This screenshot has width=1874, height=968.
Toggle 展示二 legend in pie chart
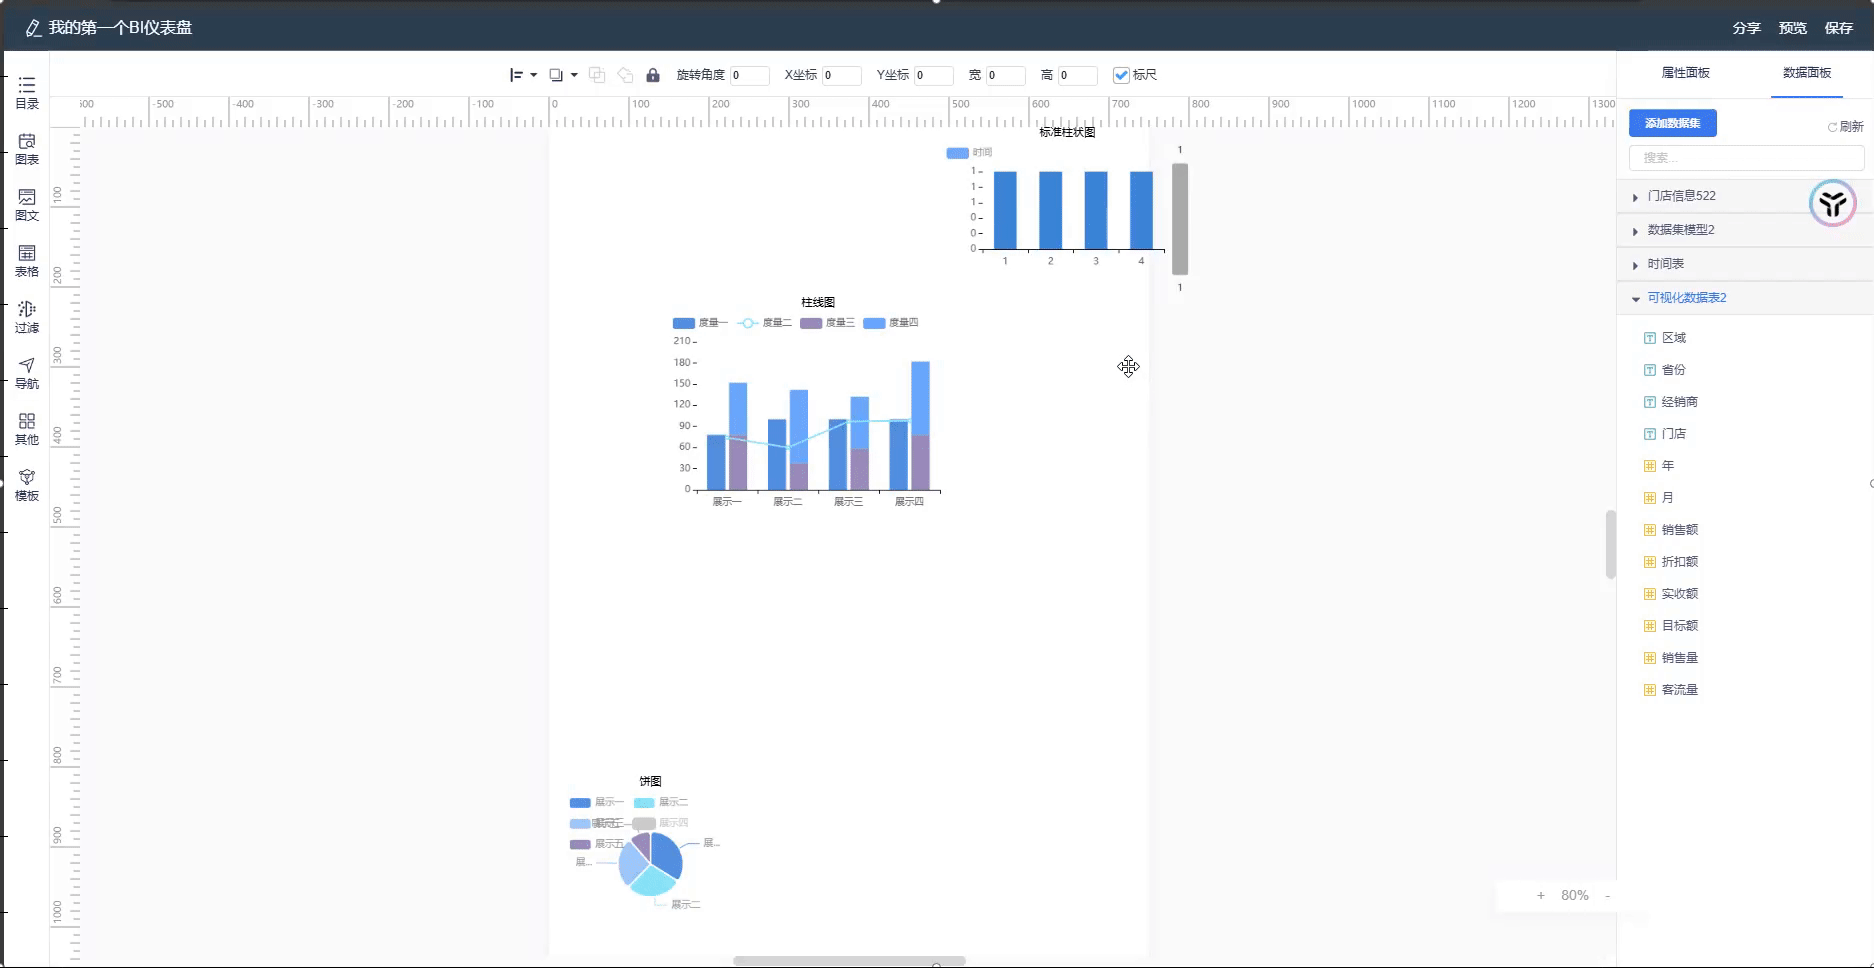(661, 802)
